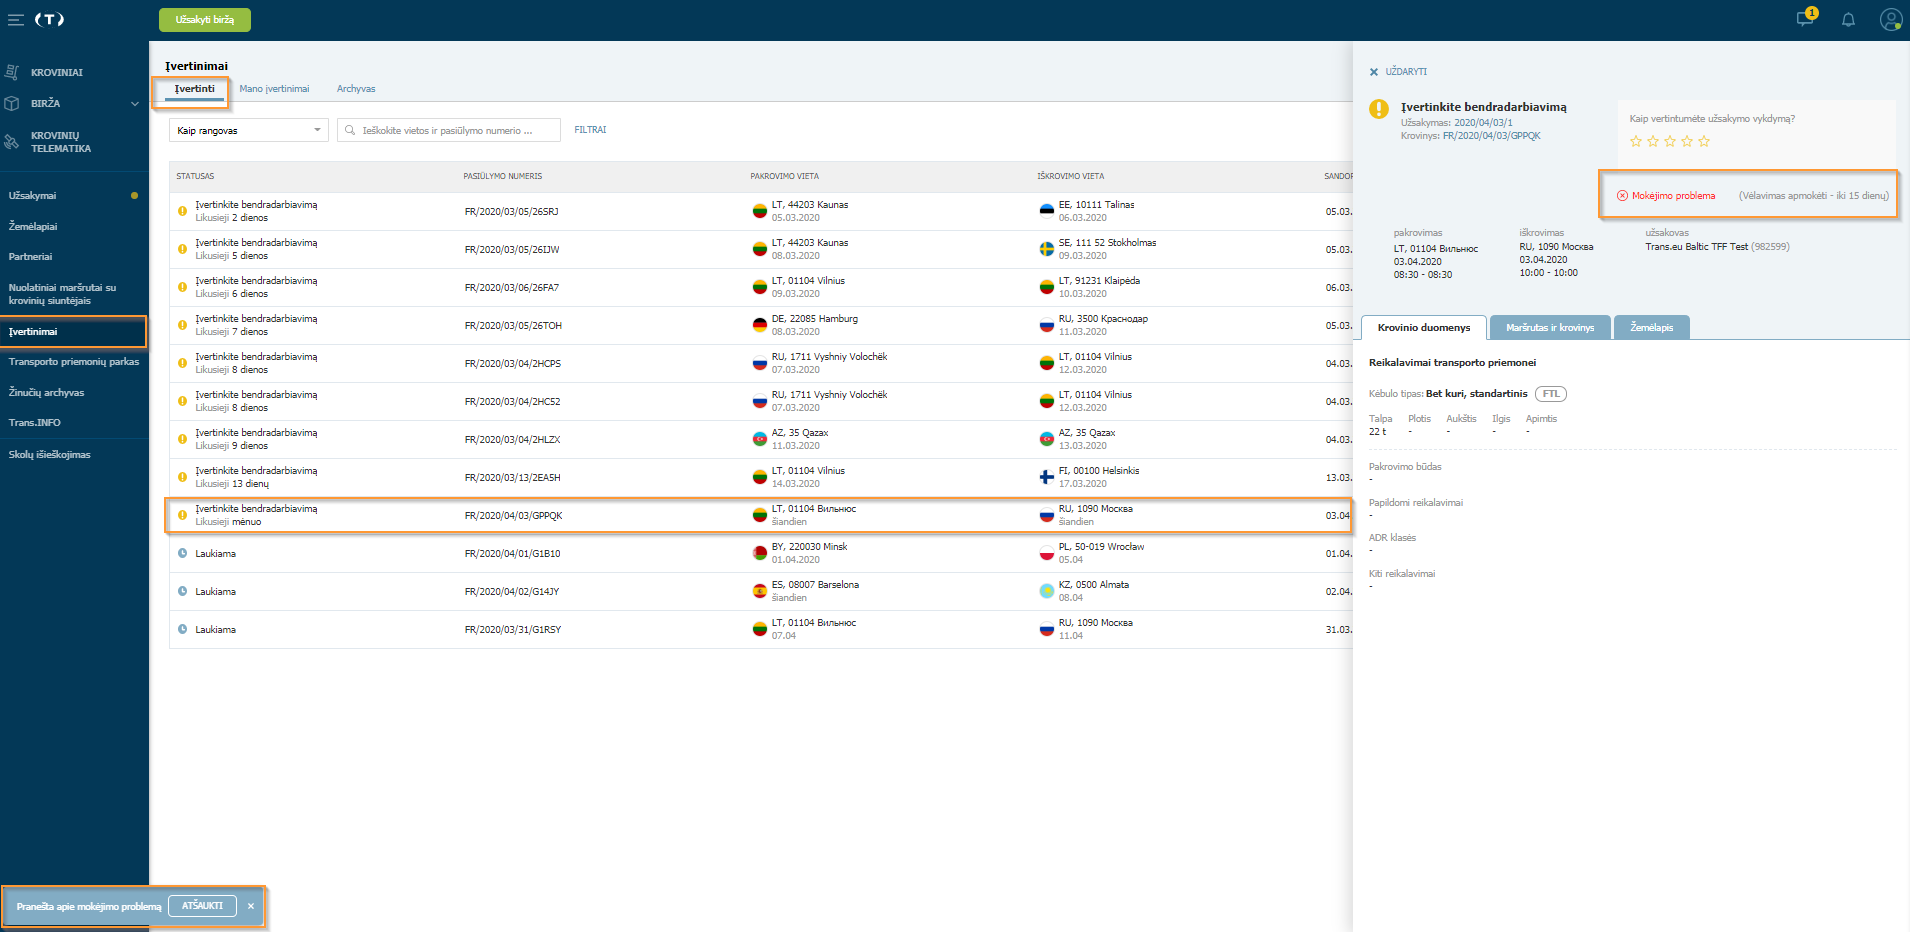Open the hamburger menu icon
Image resolution: width=1910 pixels, height=932 pixels.
15,20
